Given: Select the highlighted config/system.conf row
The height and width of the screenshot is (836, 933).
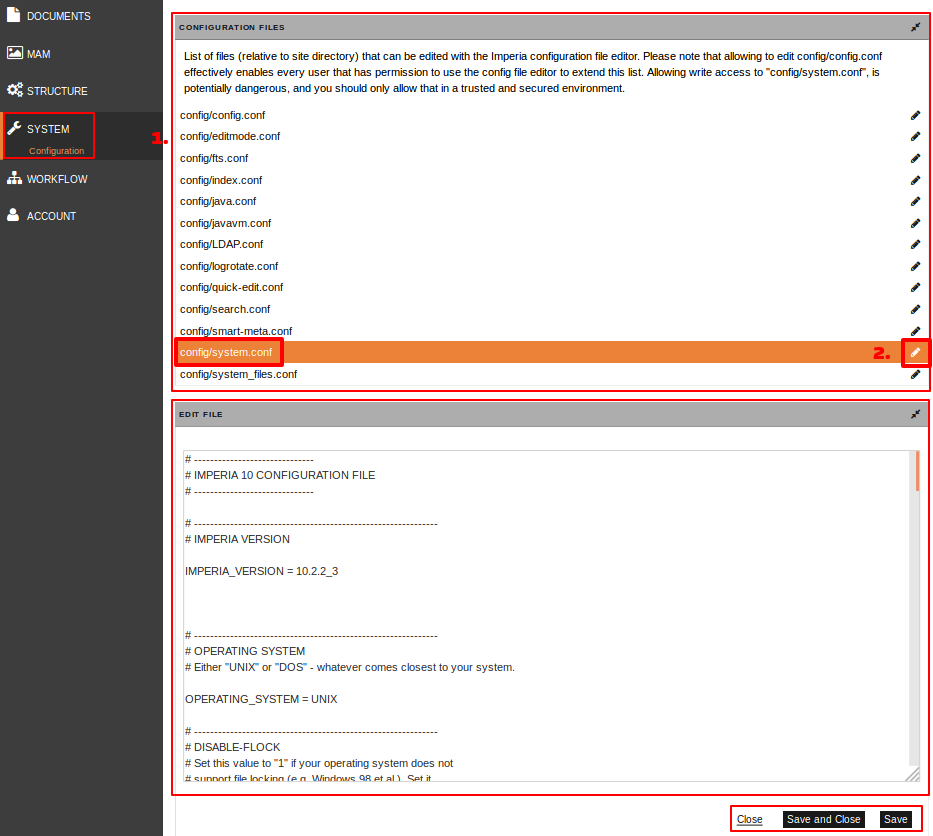Looking at the screenshot, I should coord(552,352).
